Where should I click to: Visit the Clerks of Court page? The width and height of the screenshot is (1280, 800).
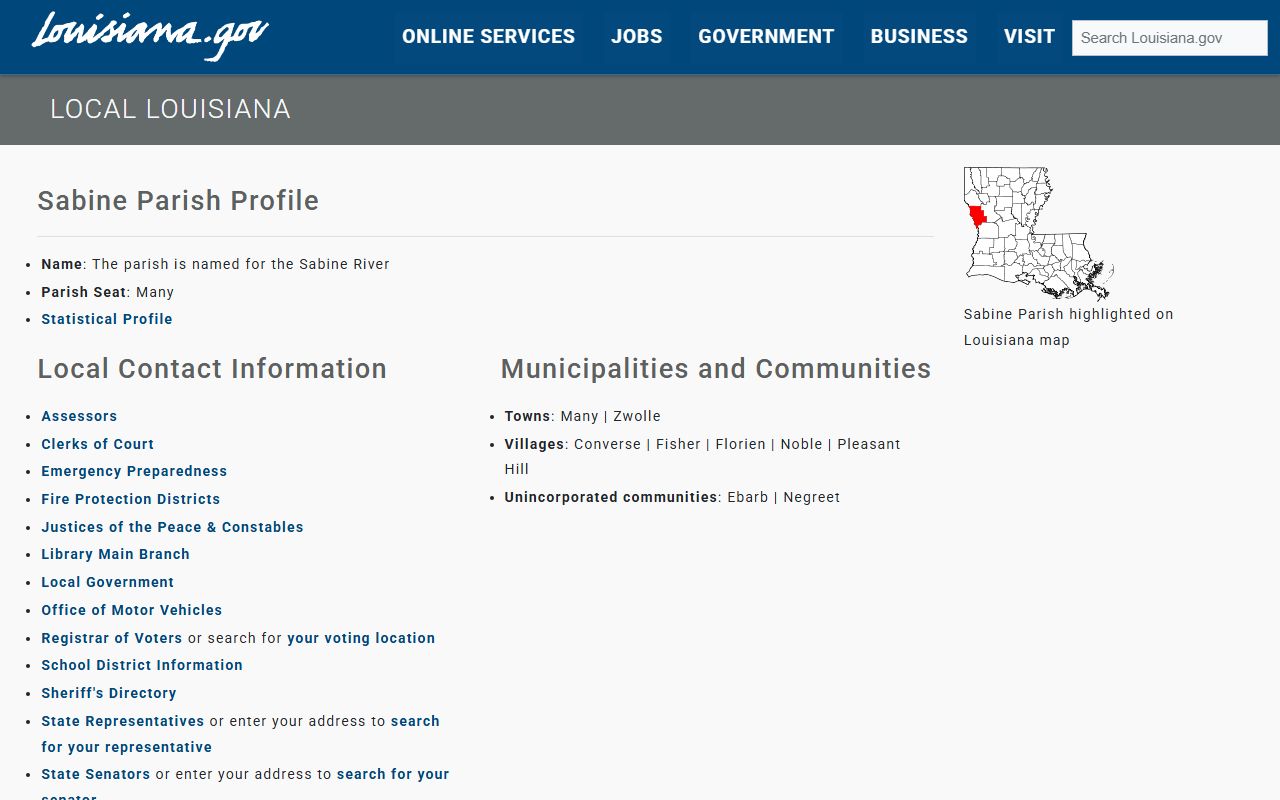click(x=97, y=444)
